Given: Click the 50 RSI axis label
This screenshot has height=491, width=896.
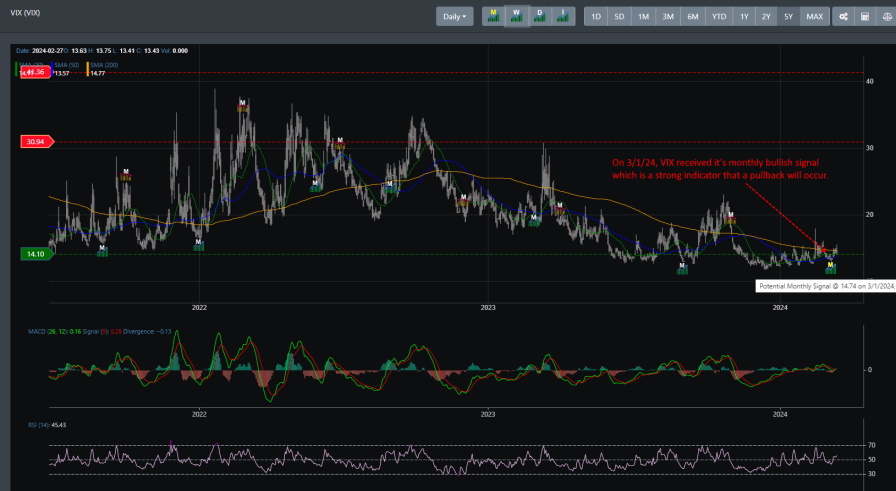Looking at the screenshot, I should coord(871,460).
